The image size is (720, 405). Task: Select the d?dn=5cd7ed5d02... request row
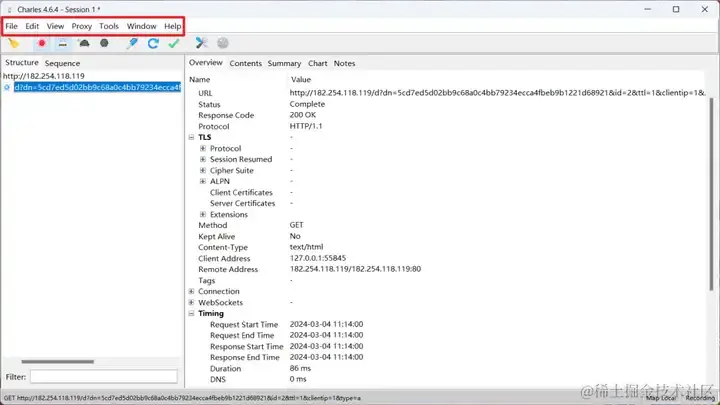pos(97,87)
